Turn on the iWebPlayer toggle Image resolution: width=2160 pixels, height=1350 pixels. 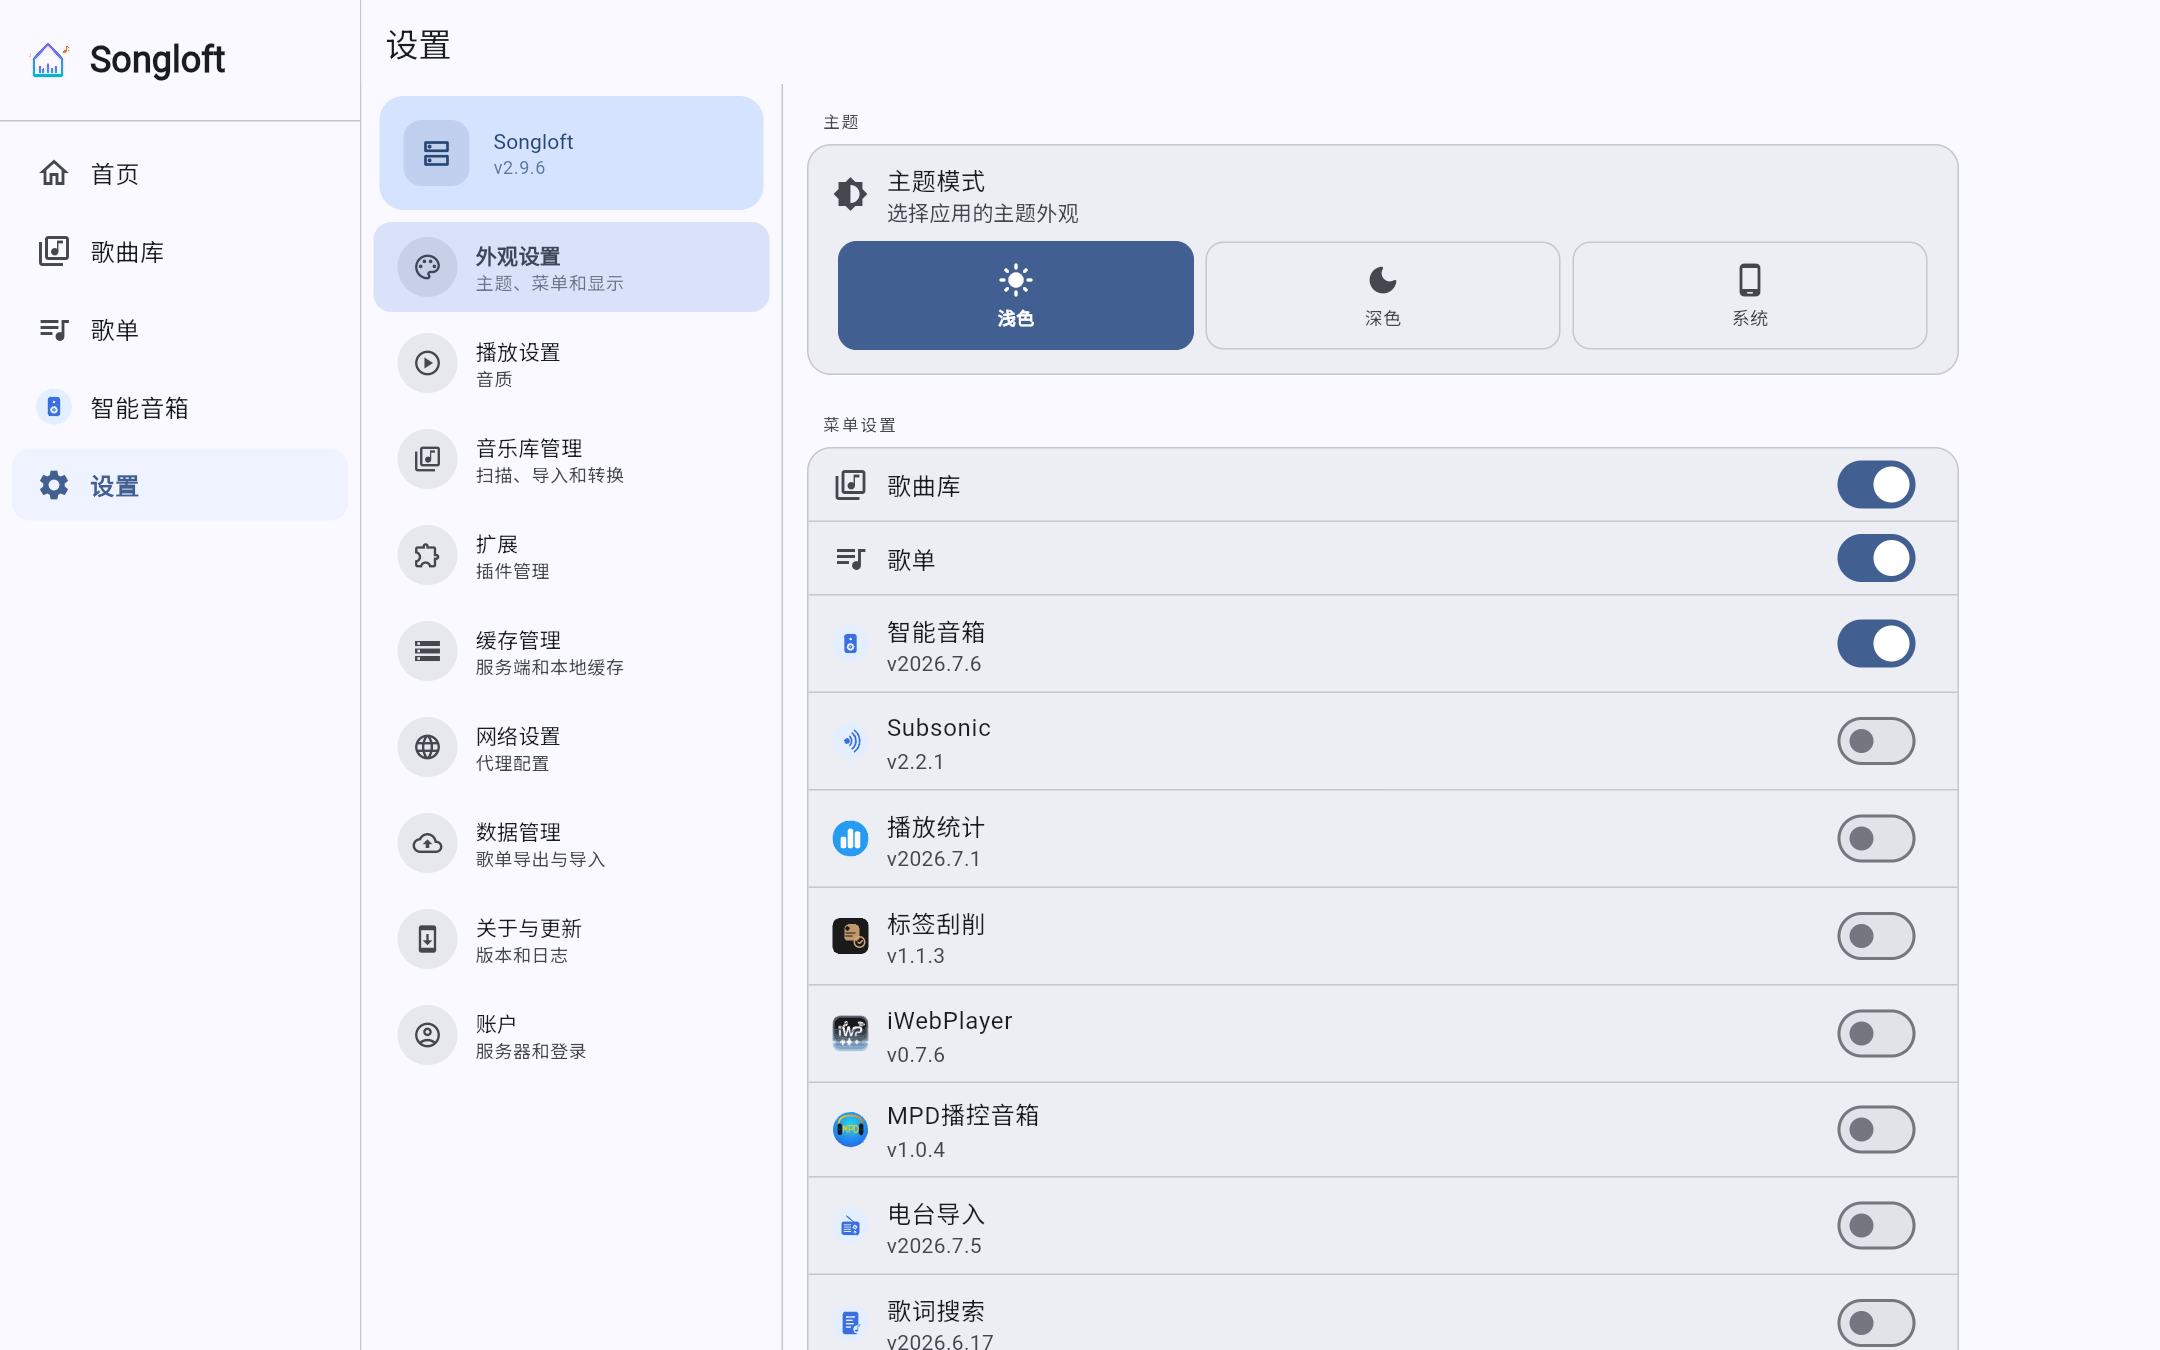pos(1876,1033)
